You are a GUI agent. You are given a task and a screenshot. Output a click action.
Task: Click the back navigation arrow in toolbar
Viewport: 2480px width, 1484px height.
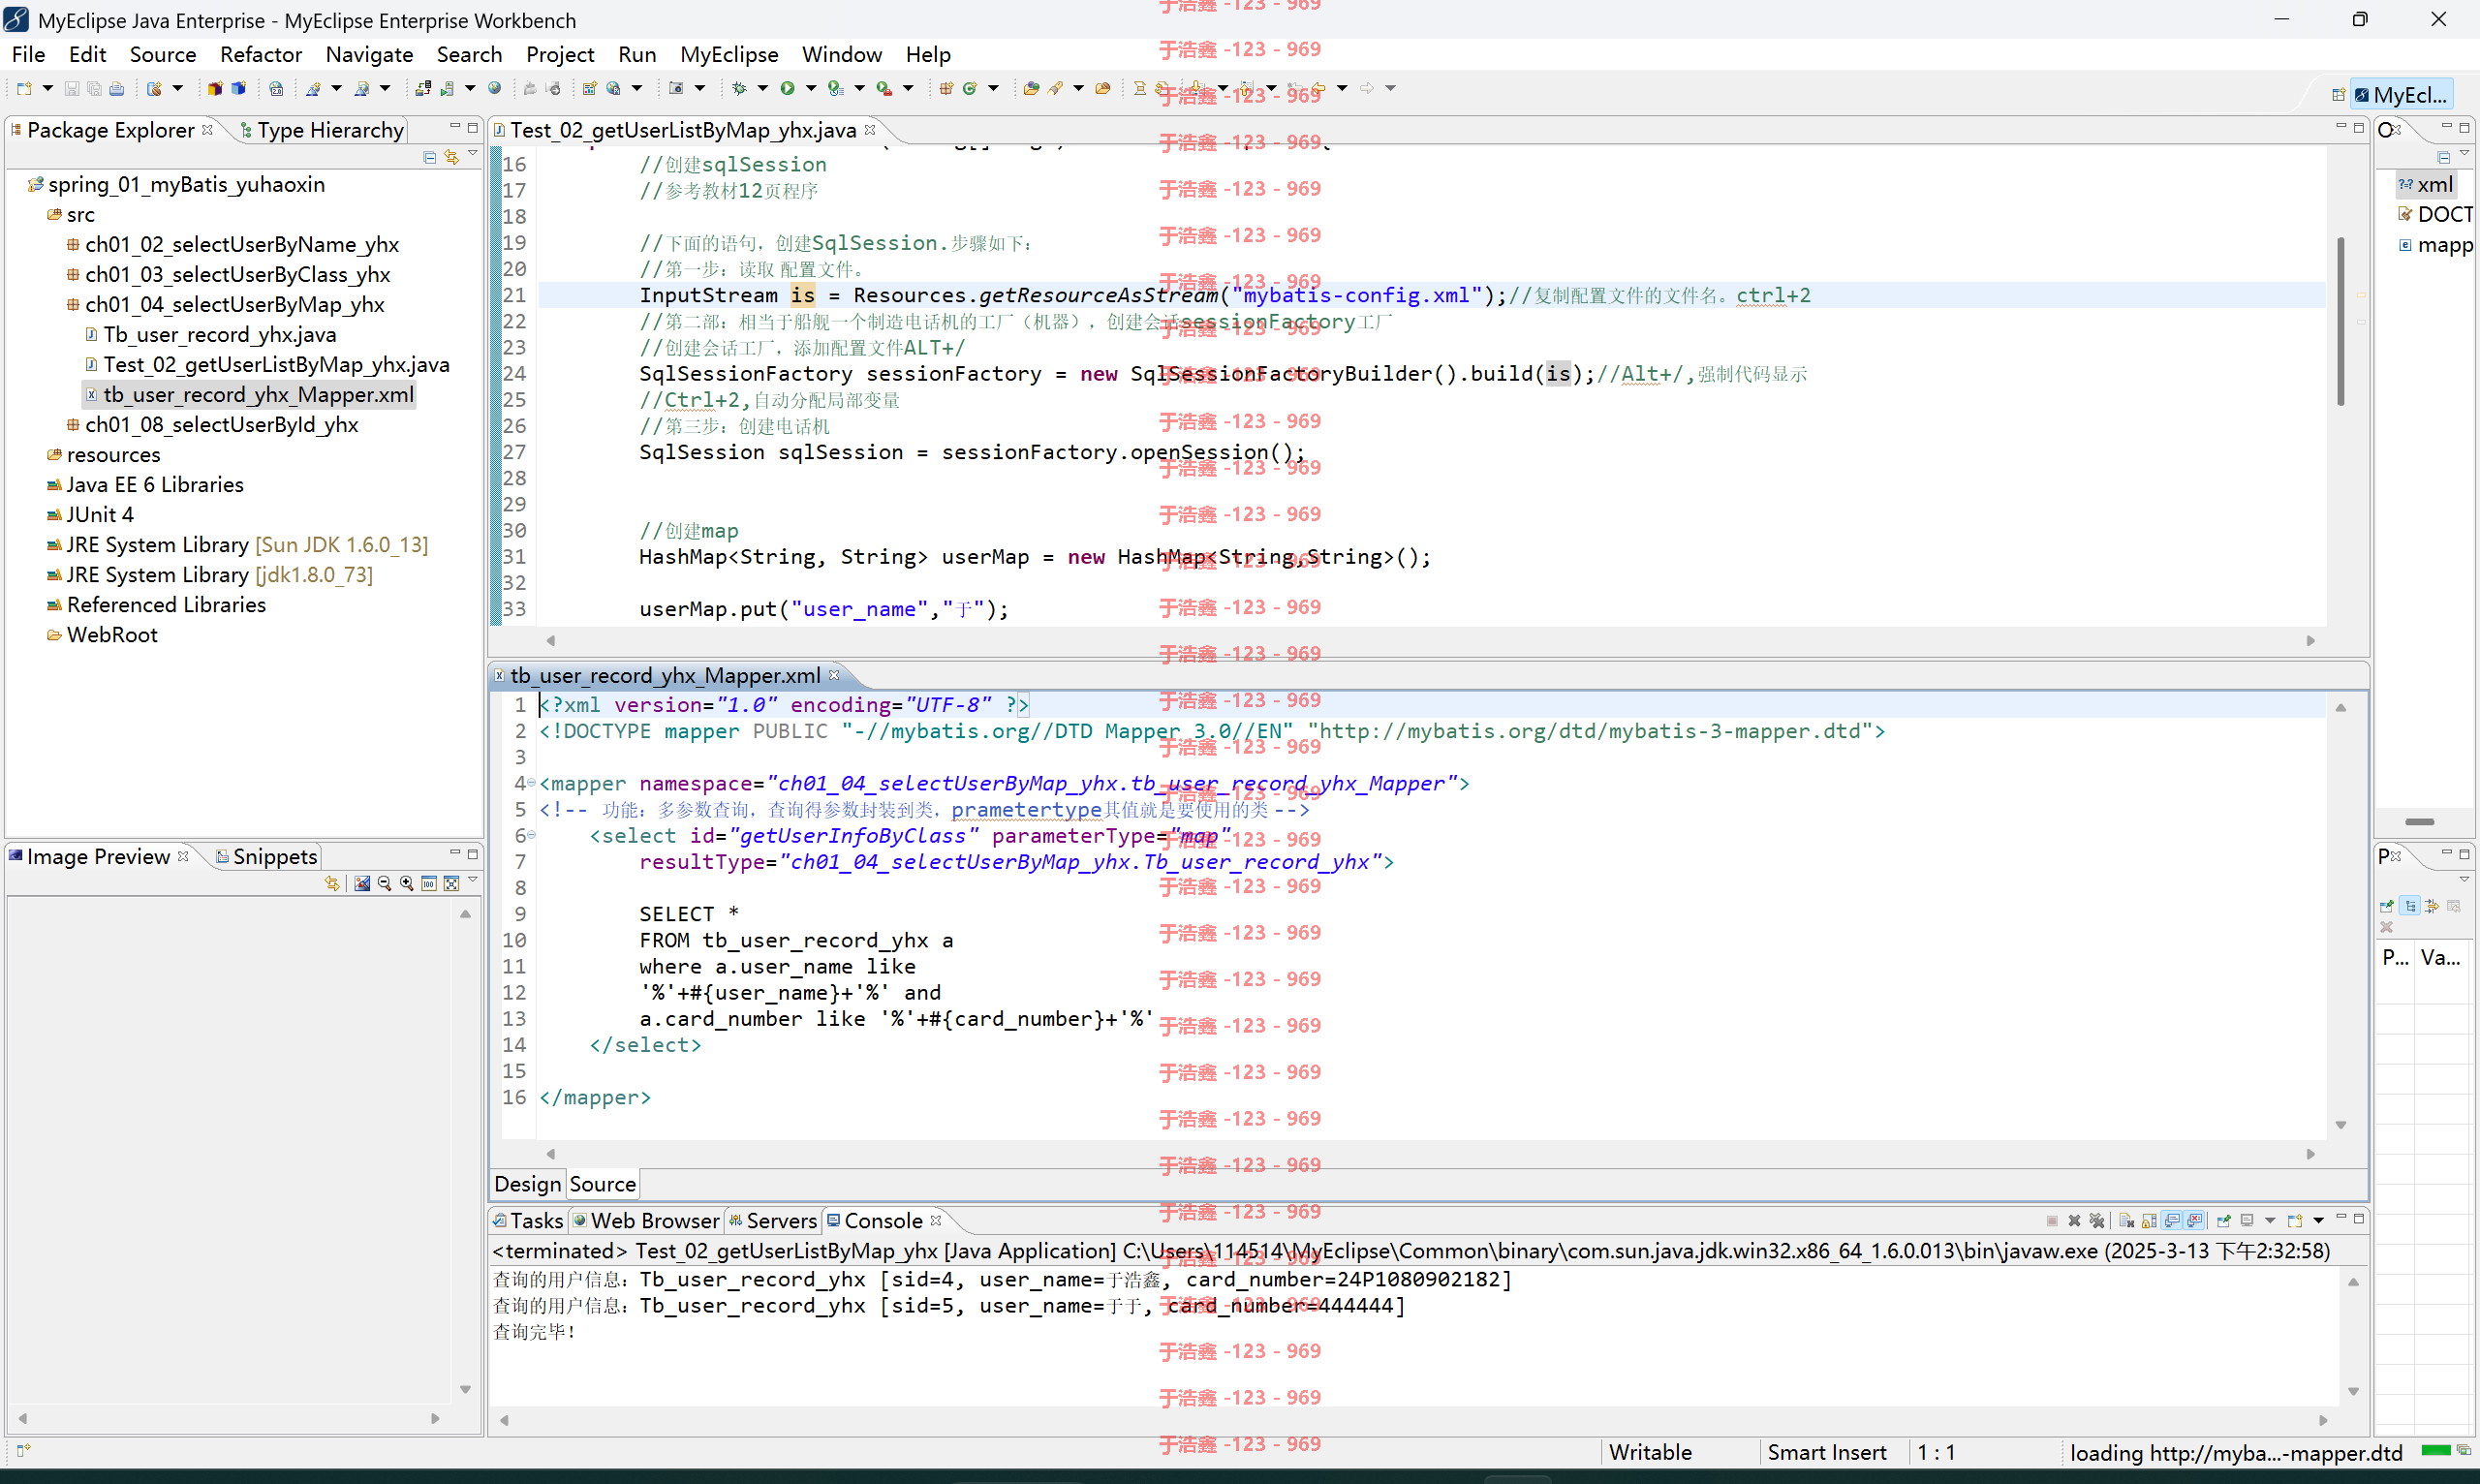1319,89
